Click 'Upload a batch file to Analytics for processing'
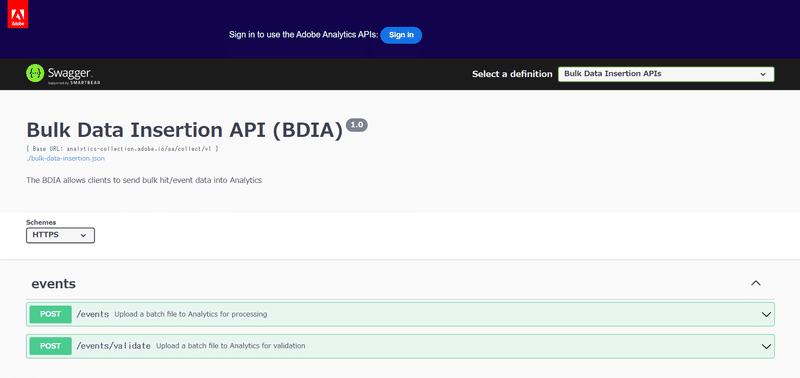800x378 pixels. tap(191, 314)
